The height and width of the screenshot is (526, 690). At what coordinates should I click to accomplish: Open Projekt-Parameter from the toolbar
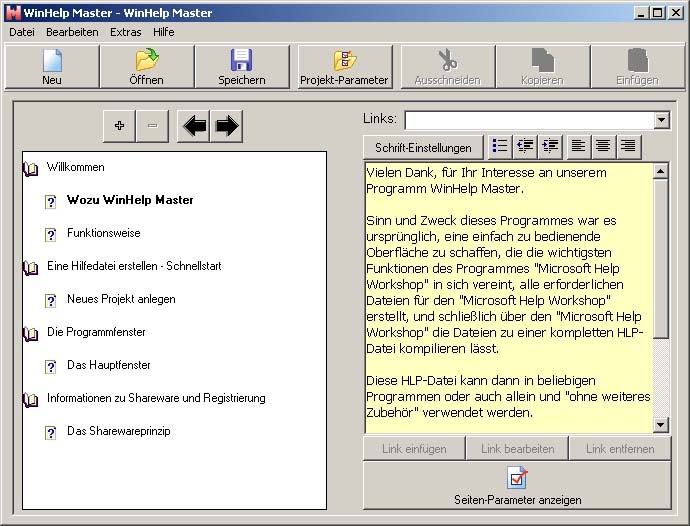344,66
